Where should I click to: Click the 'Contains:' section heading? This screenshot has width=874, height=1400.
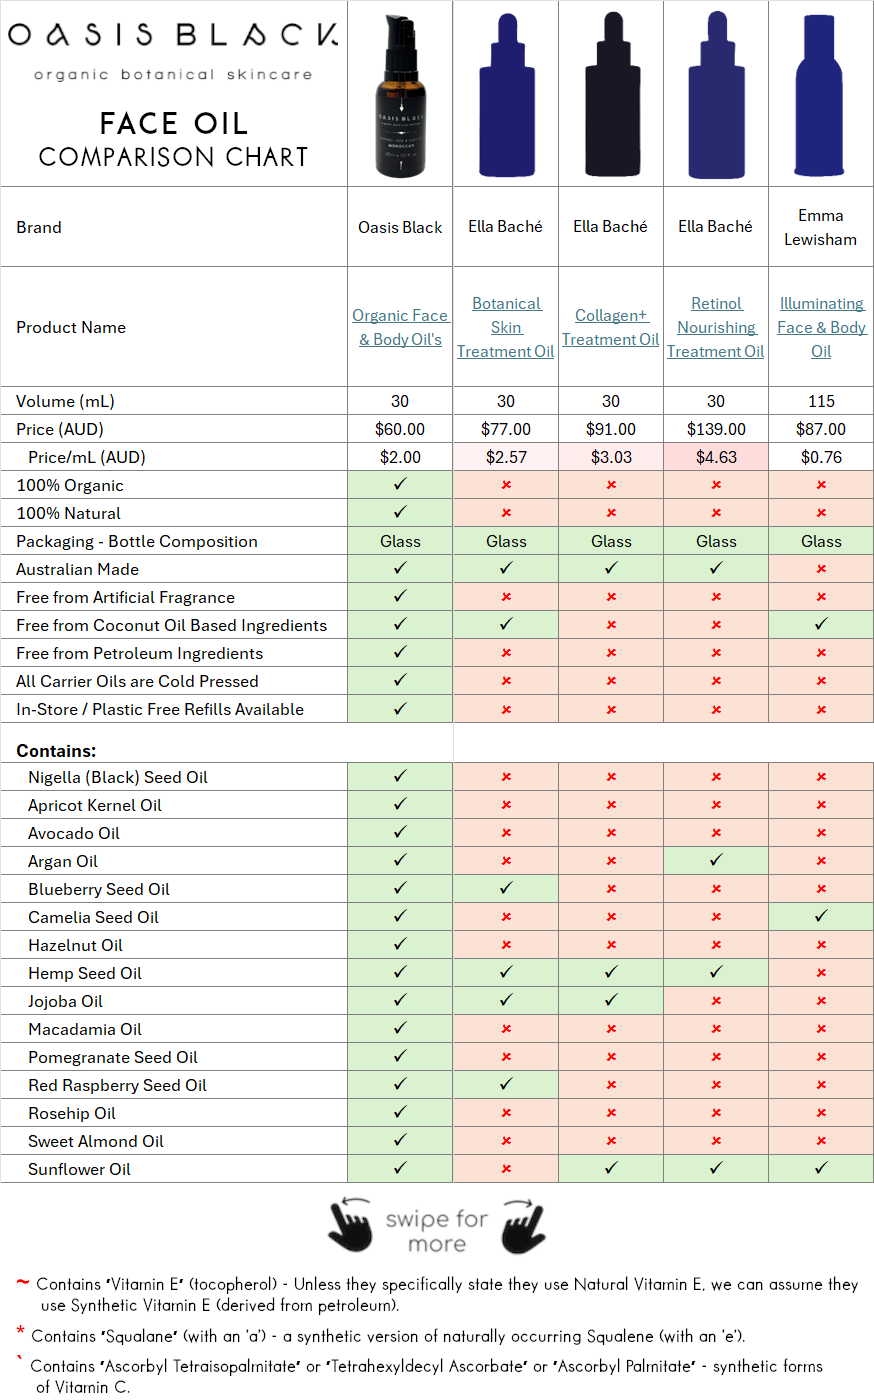(56, 750)
